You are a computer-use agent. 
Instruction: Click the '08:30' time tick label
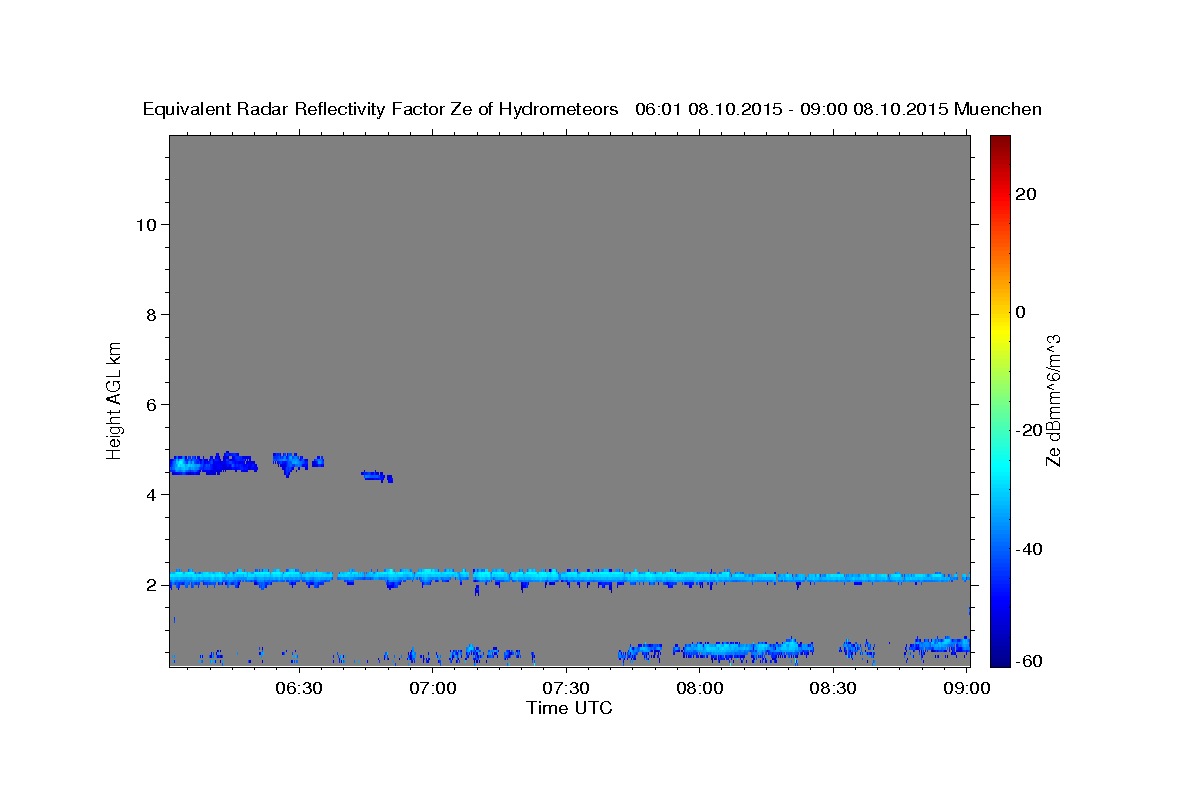(834, 689)
